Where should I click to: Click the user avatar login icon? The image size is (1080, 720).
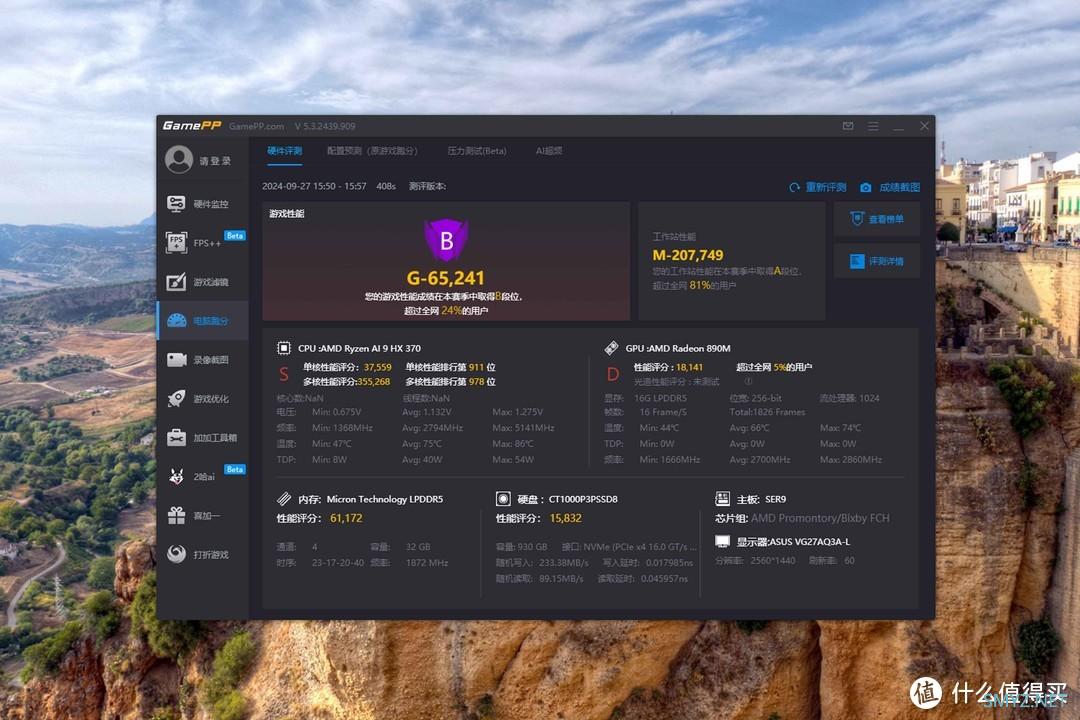(x=179, y=160)
